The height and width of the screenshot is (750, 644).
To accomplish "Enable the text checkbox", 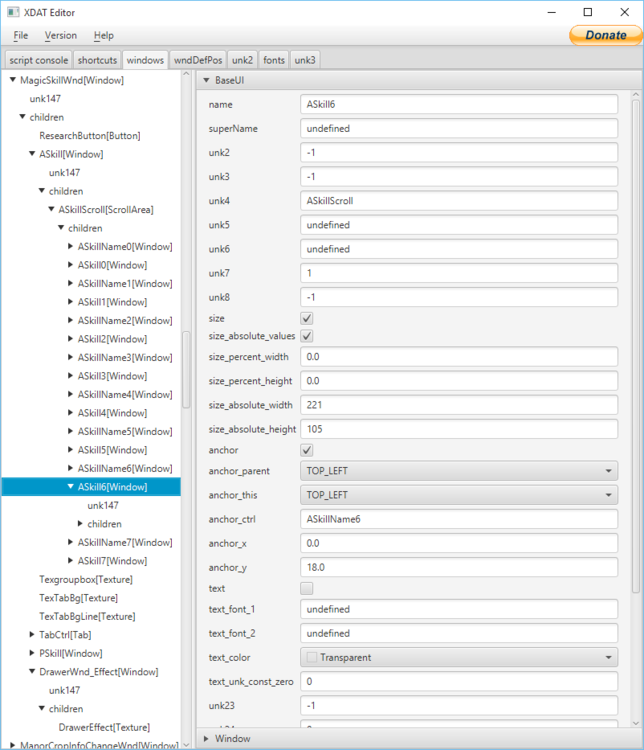I will (307, 588).
